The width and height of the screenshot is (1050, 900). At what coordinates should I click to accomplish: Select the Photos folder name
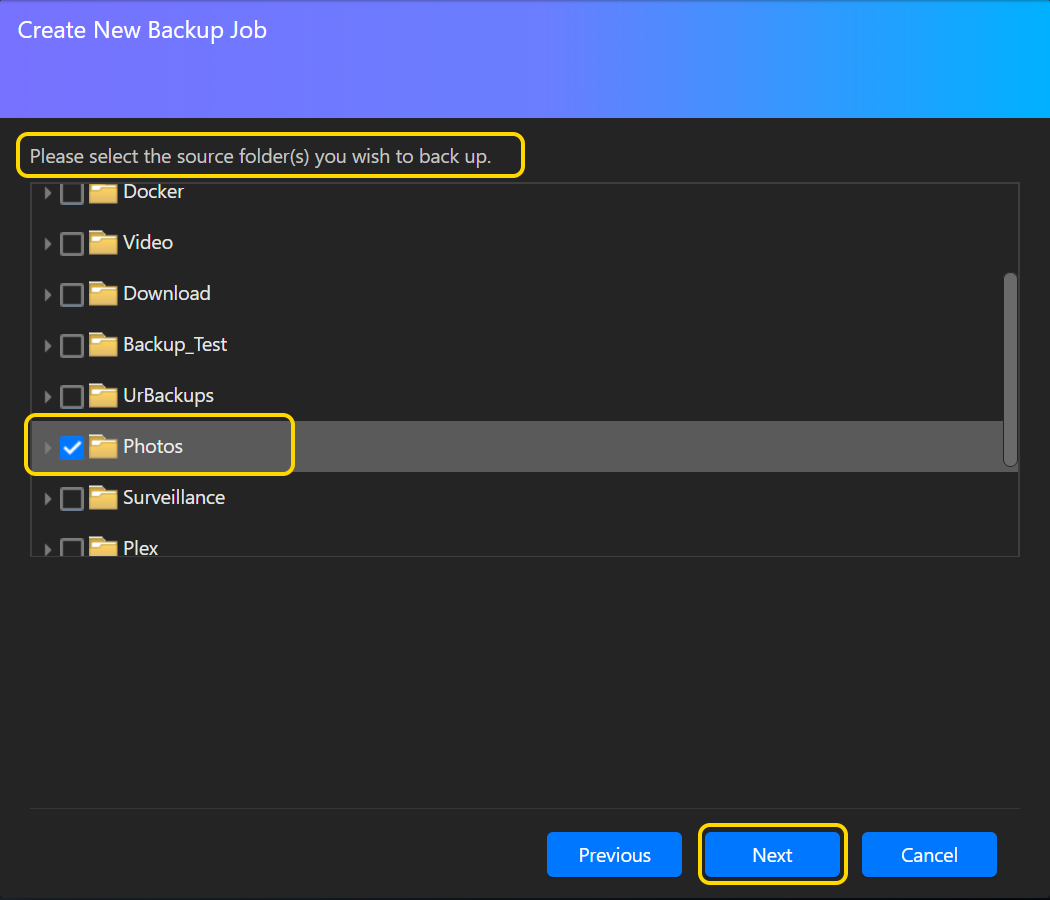pyautogui.click(x=153, y=446)
